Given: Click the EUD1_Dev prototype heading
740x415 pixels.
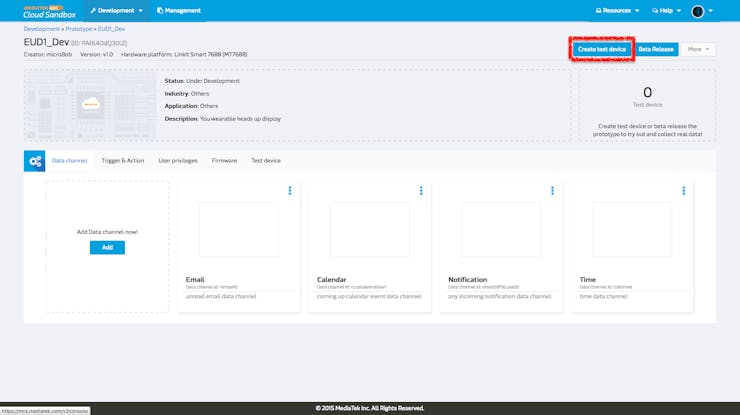Looking at the screenshot, I should 46,42.
